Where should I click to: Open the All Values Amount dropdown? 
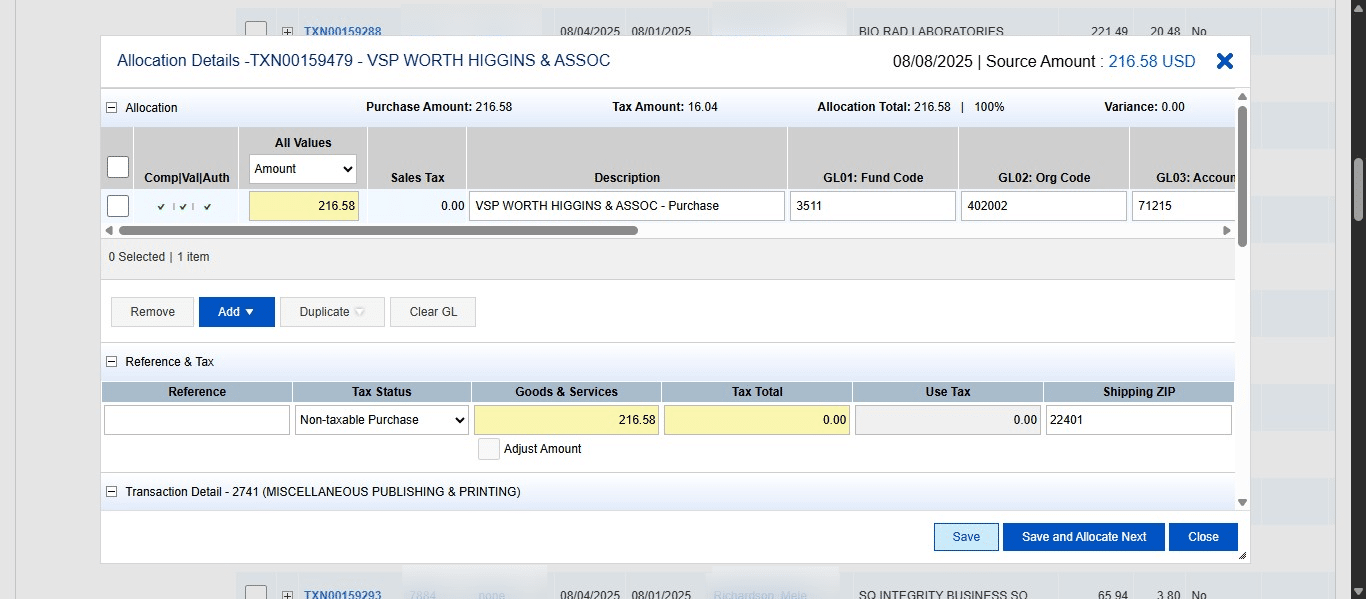coord(302,169)
